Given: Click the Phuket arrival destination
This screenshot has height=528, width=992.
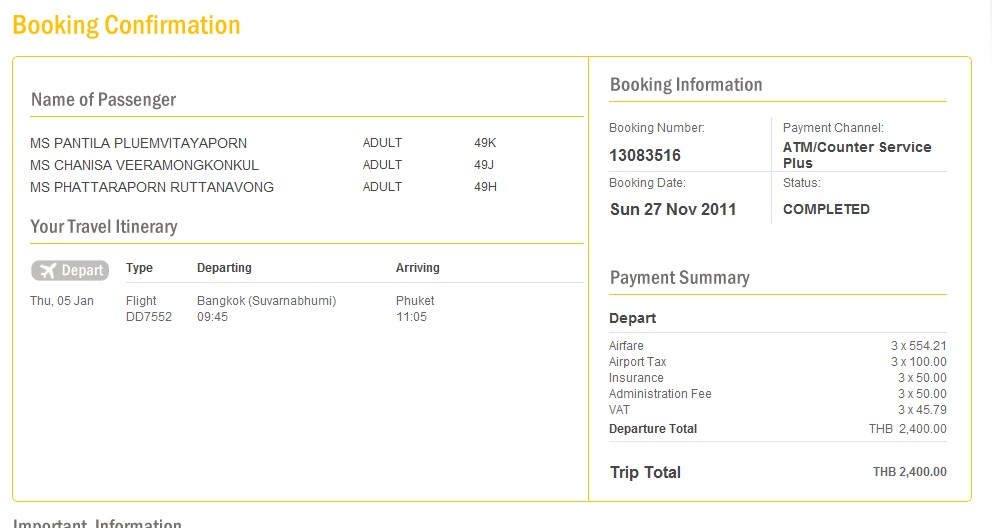Looking at the screenshot, I should tap(415, 301).
